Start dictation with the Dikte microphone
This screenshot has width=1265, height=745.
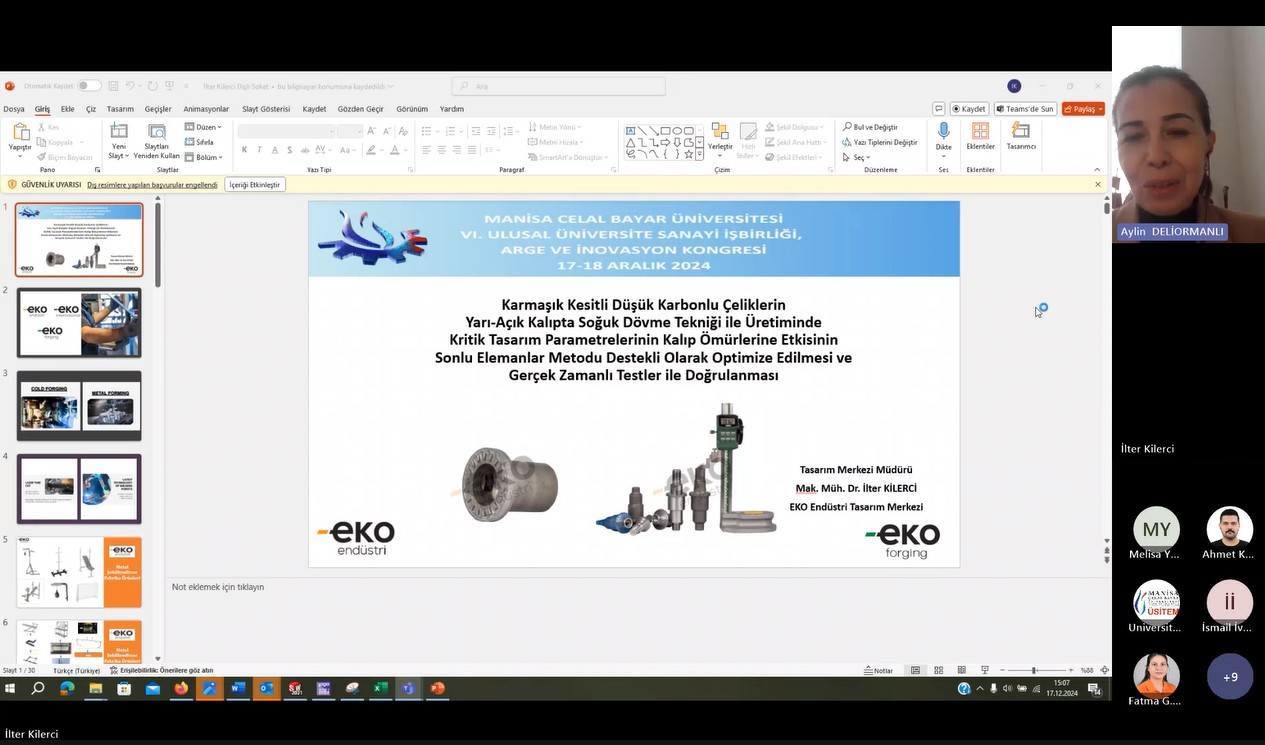(x=943, y=132)
